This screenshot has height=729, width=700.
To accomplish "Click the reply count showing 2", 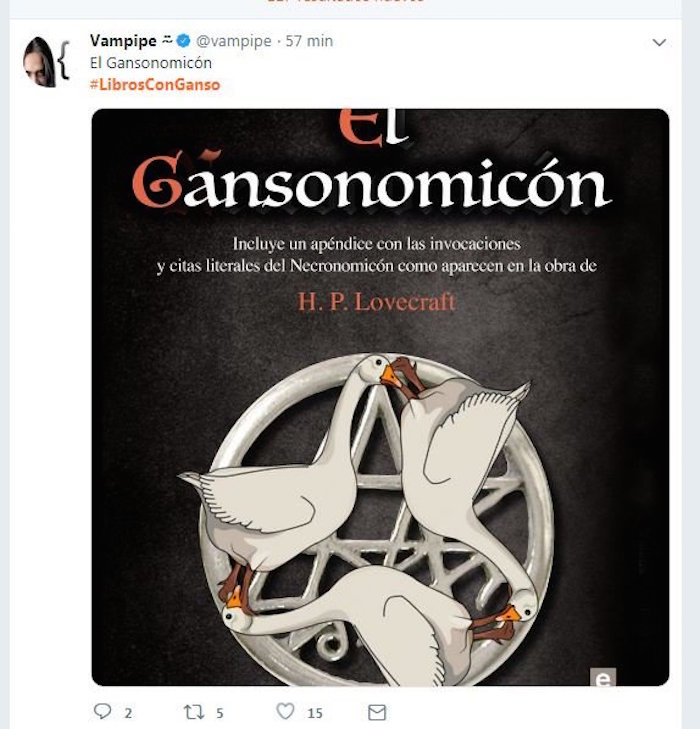I will pos(128,713).
